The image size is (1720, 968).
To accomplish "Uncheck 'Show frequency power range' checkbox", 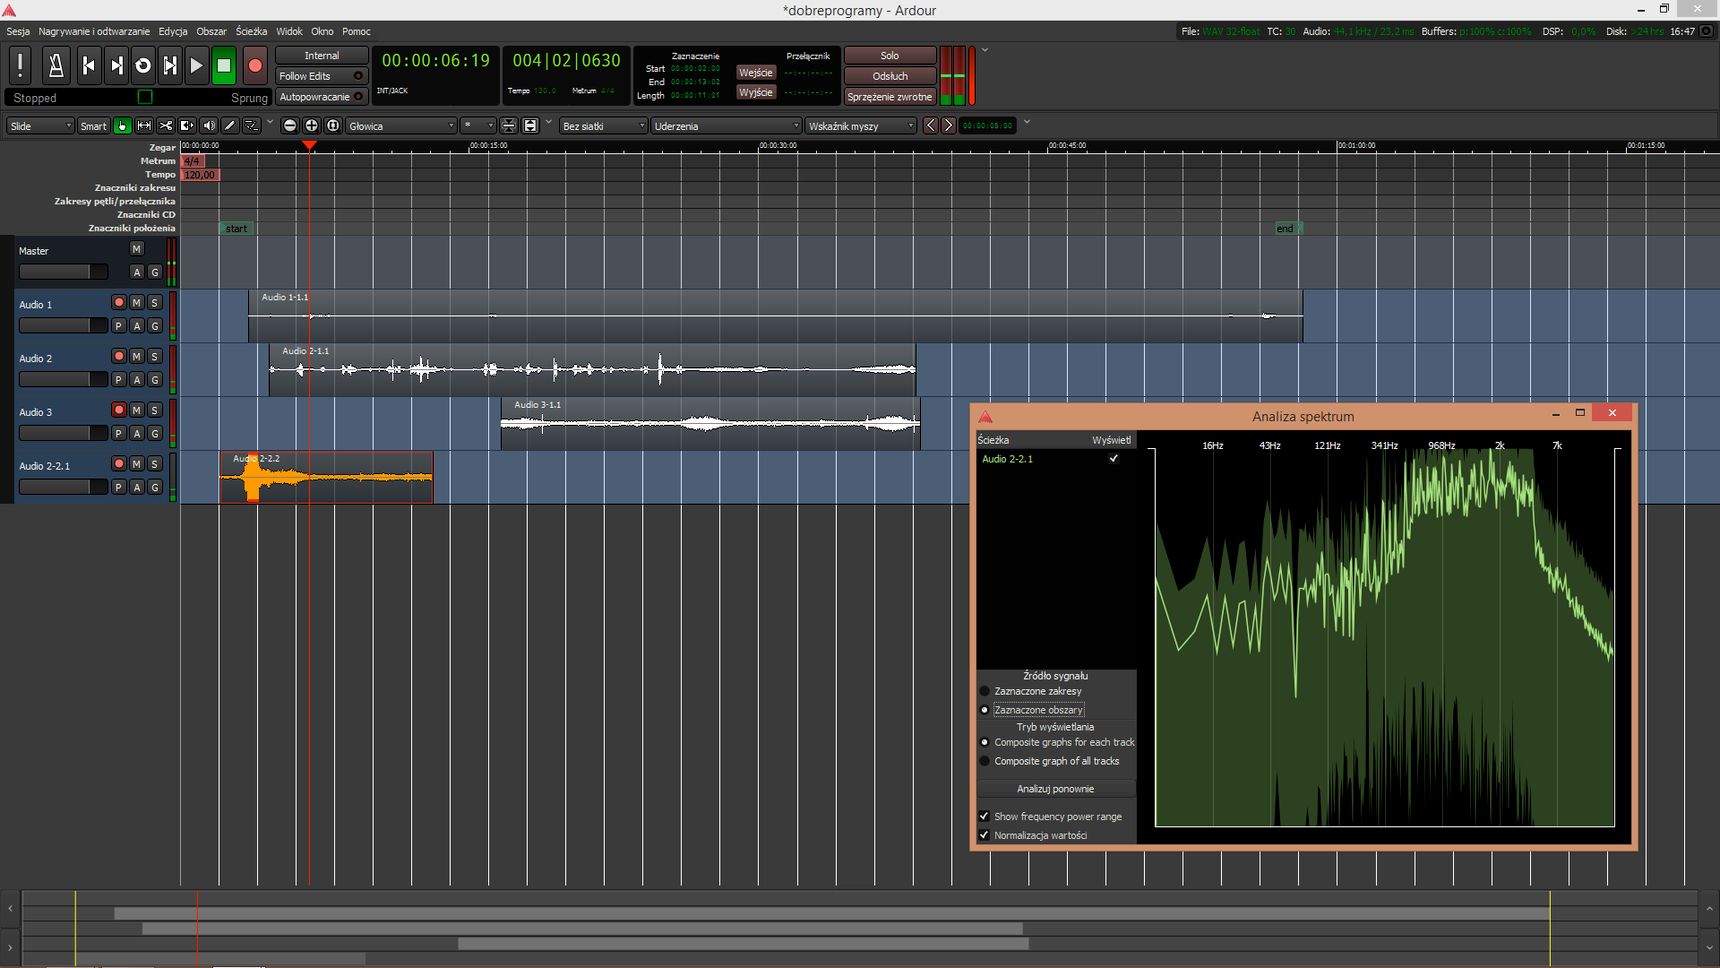I will pos(985,816).
